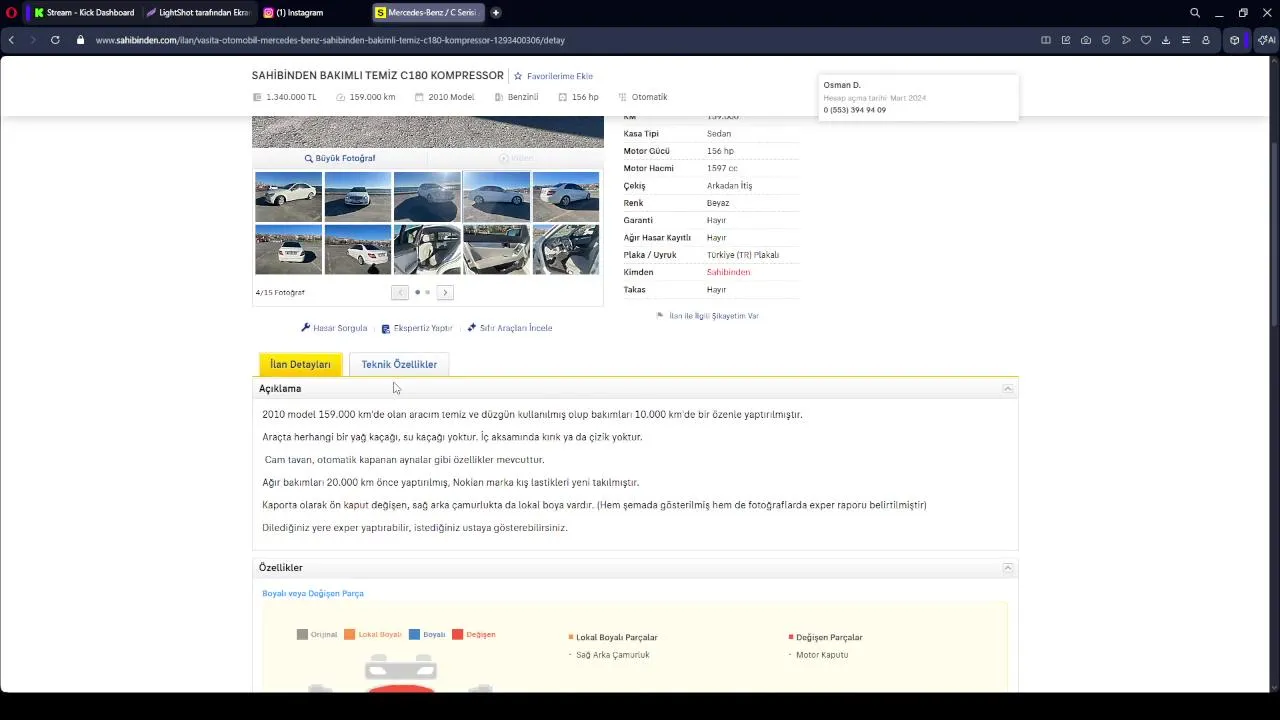This screenshot has width=1280, height=720.
Task: Take a snapshot with camera icon
Action: tap(1086, 40)
